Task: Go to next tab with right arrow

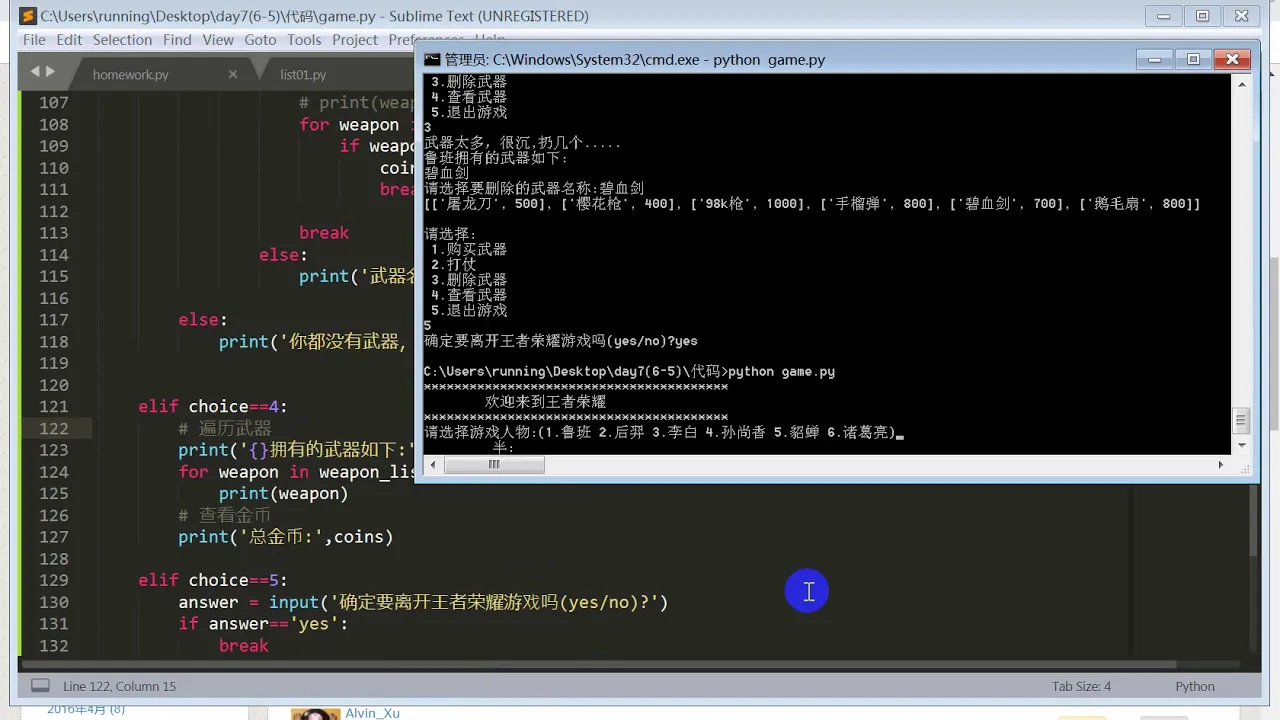Action: pos(50,71)
